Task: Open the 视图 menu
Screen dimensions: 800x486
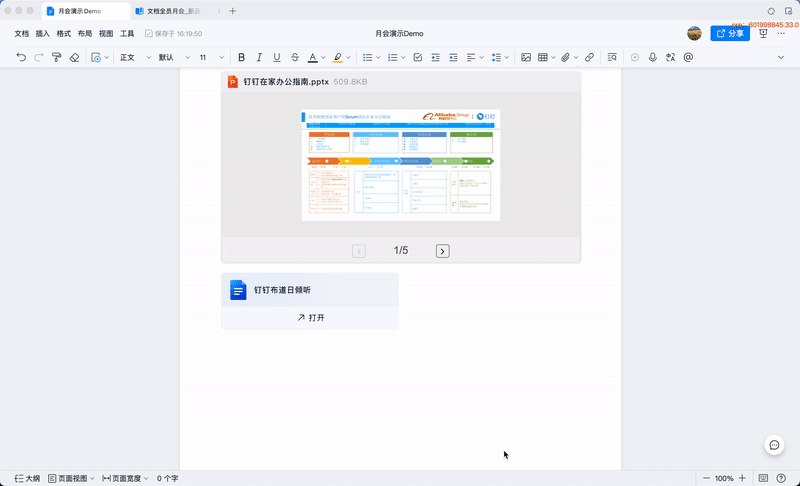Action: tap(106, 34)
